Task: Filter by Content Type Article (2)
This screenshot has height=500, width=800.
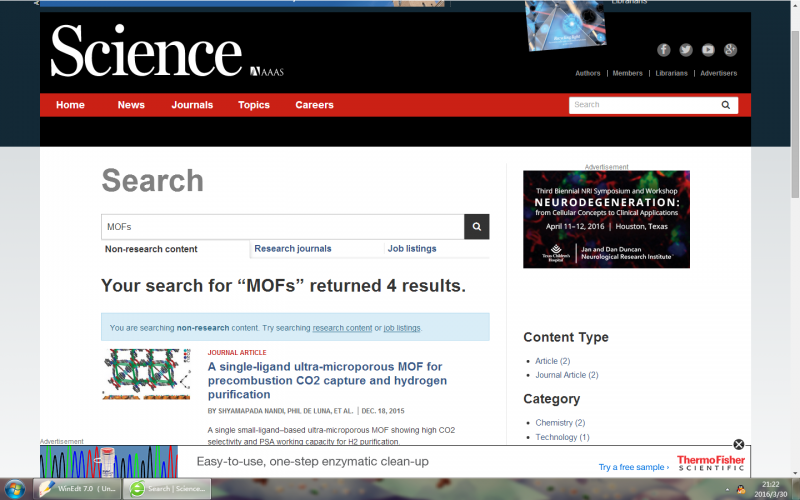Action: point(553,361)
